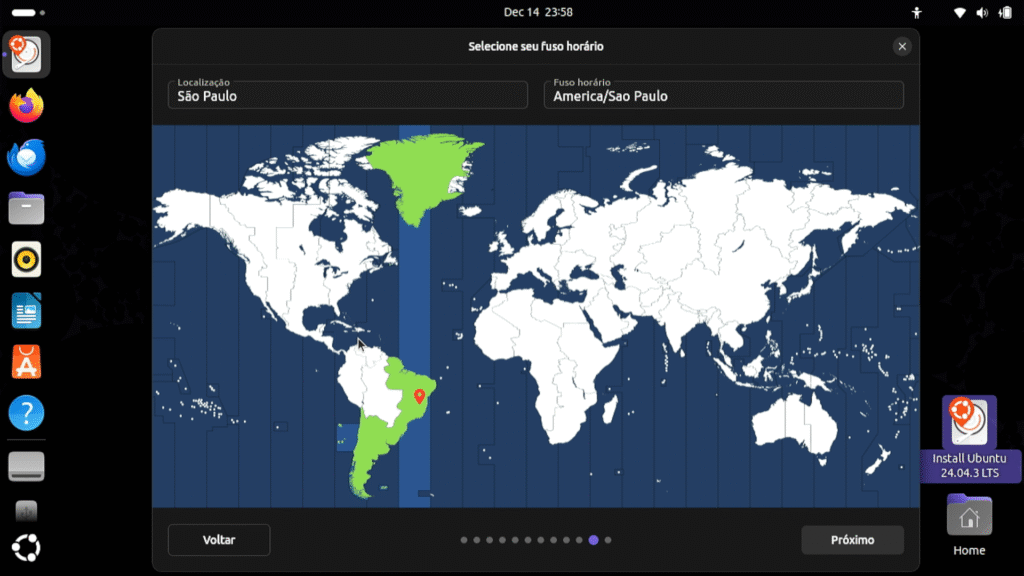Open Firefox from the dock
The image size is (1024, 576).
point(27,105)
